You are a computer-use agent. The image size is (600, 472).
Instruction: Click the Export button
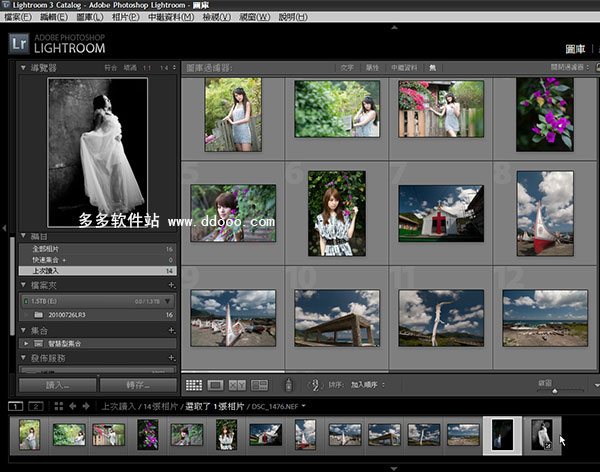pyautogui.click(x=138, y=385)
